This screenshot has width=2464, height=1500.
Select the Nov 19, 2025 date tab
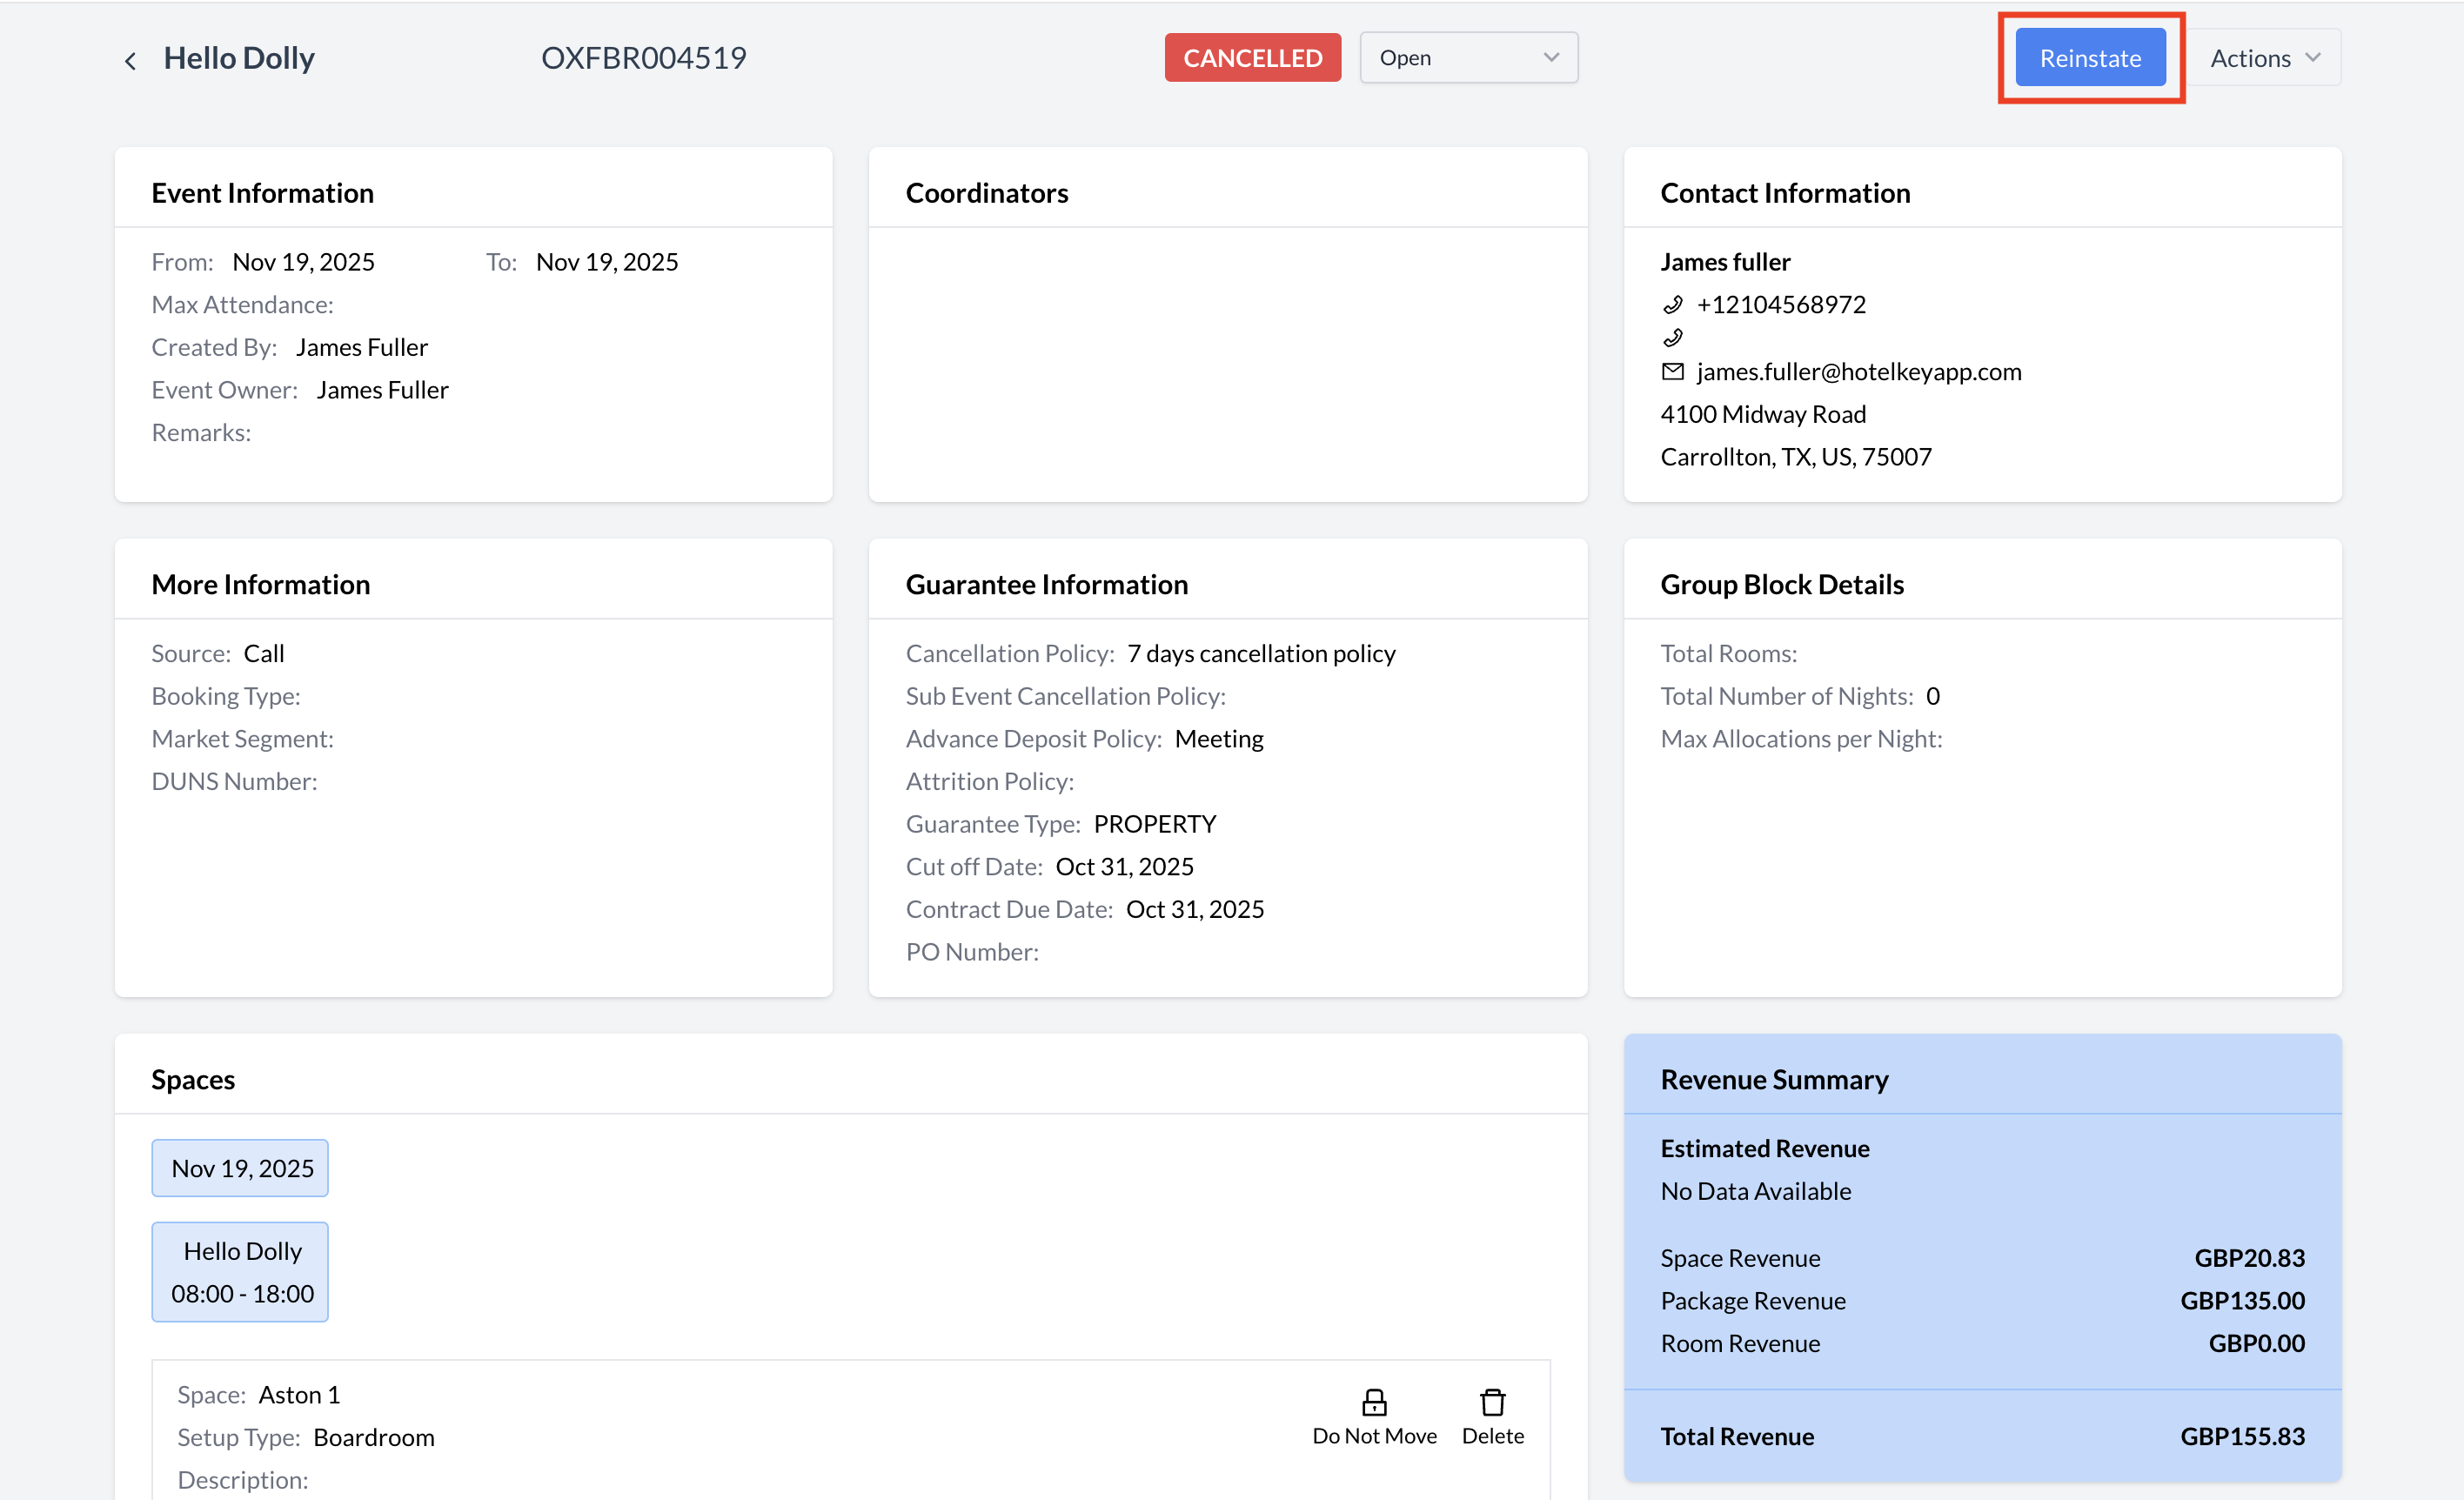(240, 1168)
